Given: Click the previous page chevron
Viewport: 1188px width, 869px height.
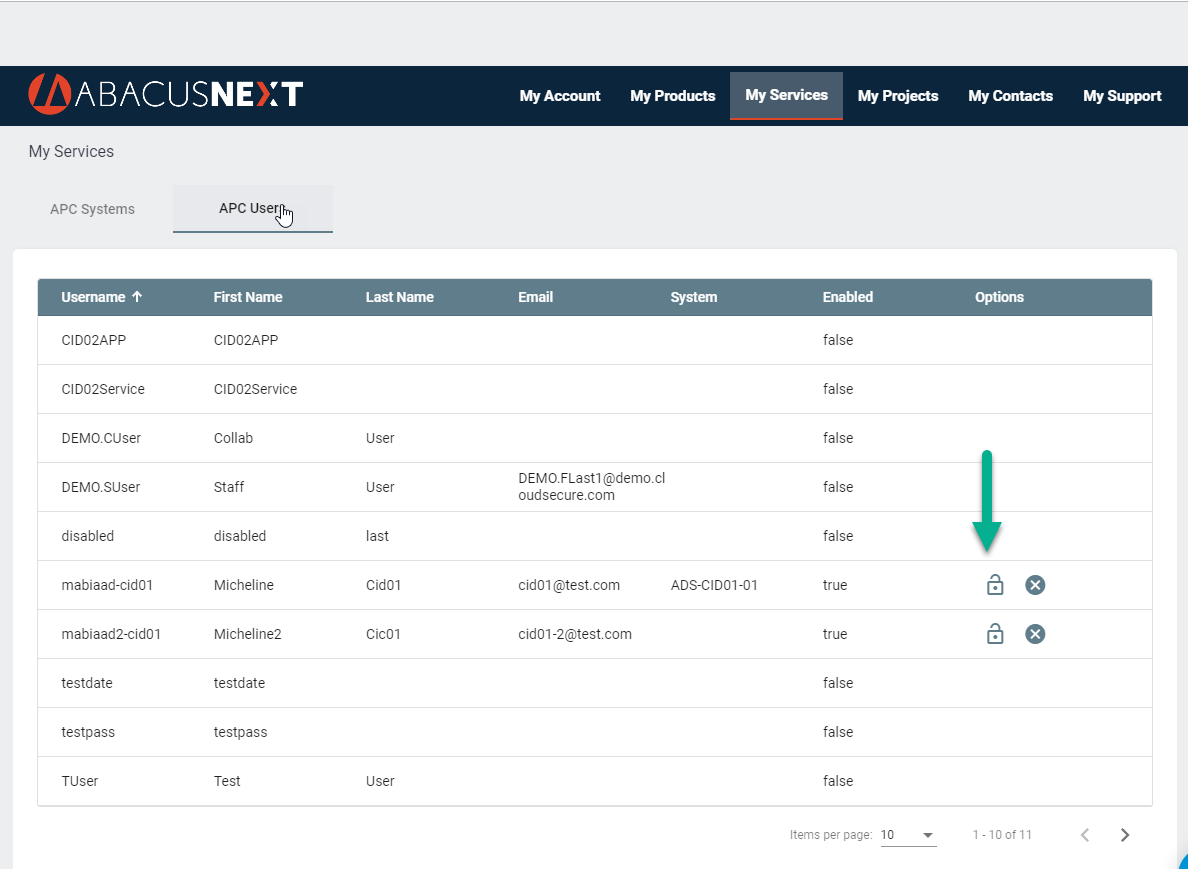Looking at the screenshot, I should [x=1084, y=834].
